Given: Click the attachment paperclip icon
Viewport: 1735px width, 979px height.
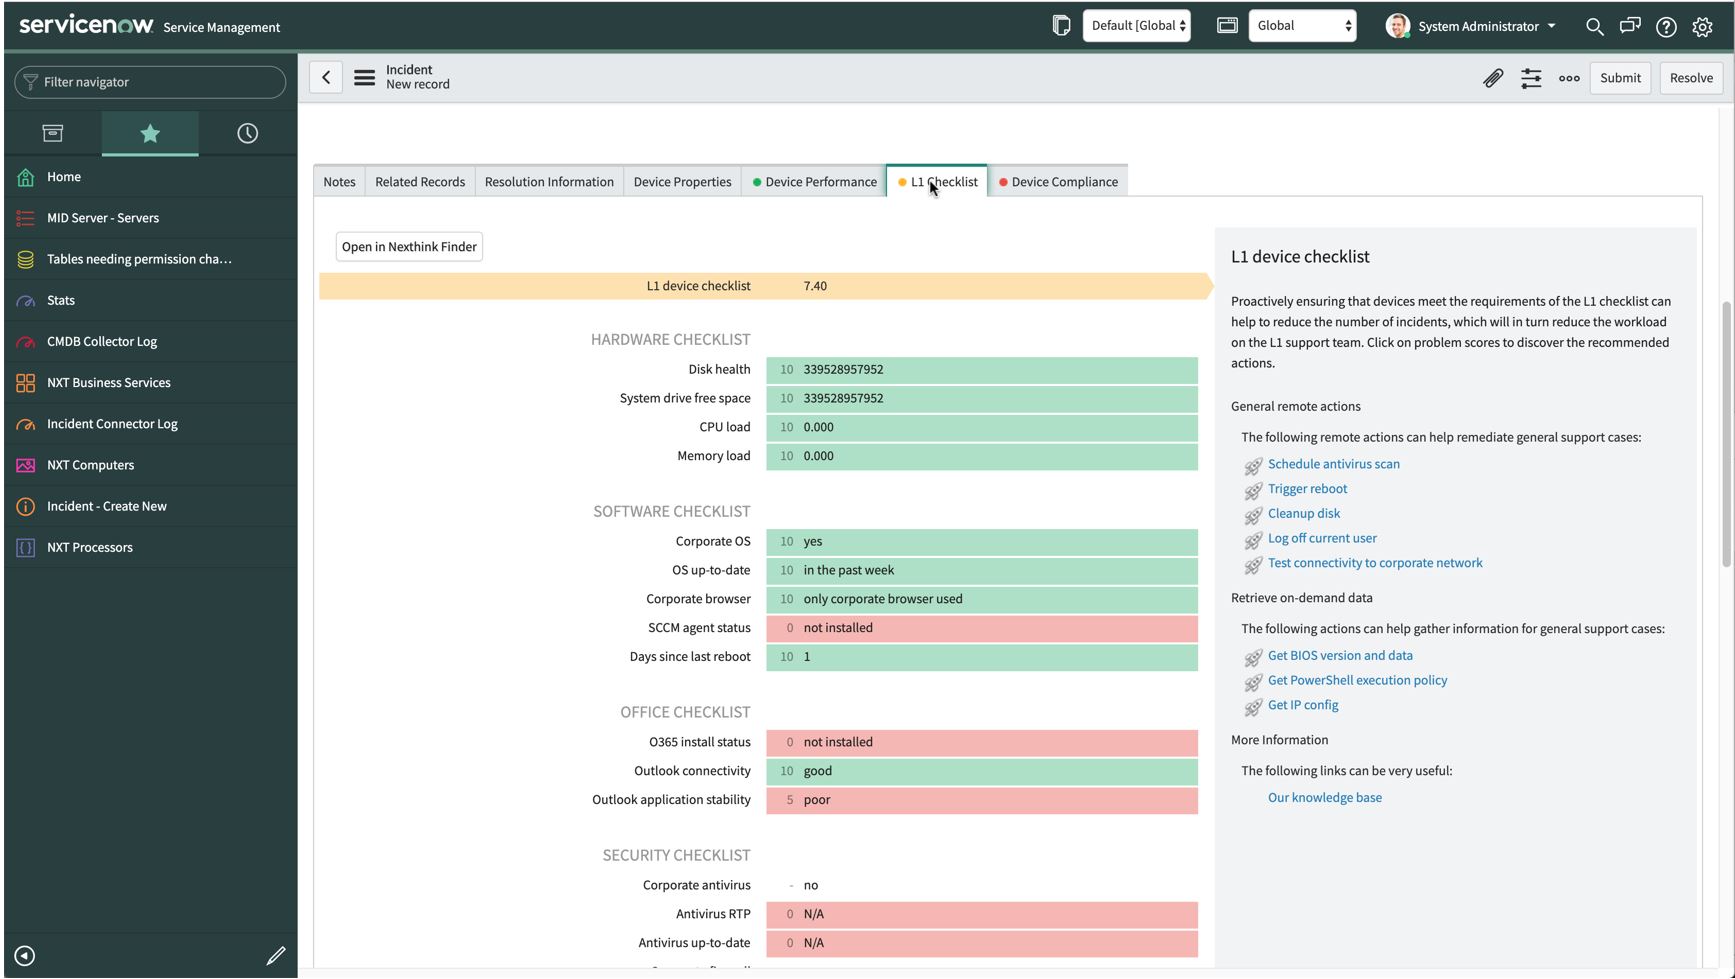Looking at the screenshot, I should (1492, 78).
